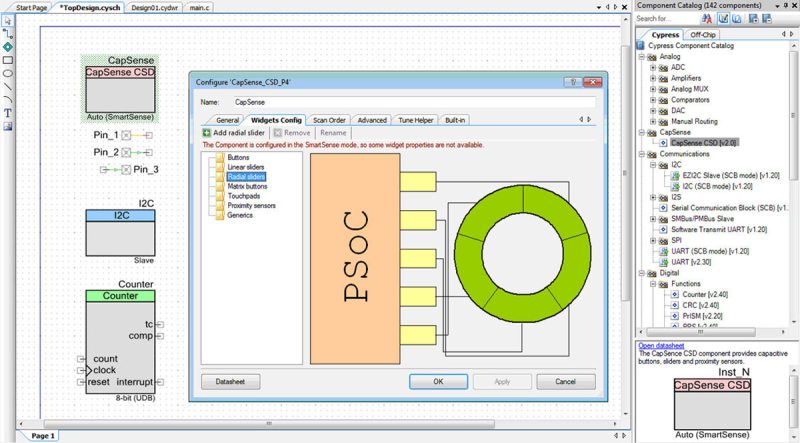This screenshot has height=443, width=800.
Task: Click the Datasheet button
Action: (230, 382)
